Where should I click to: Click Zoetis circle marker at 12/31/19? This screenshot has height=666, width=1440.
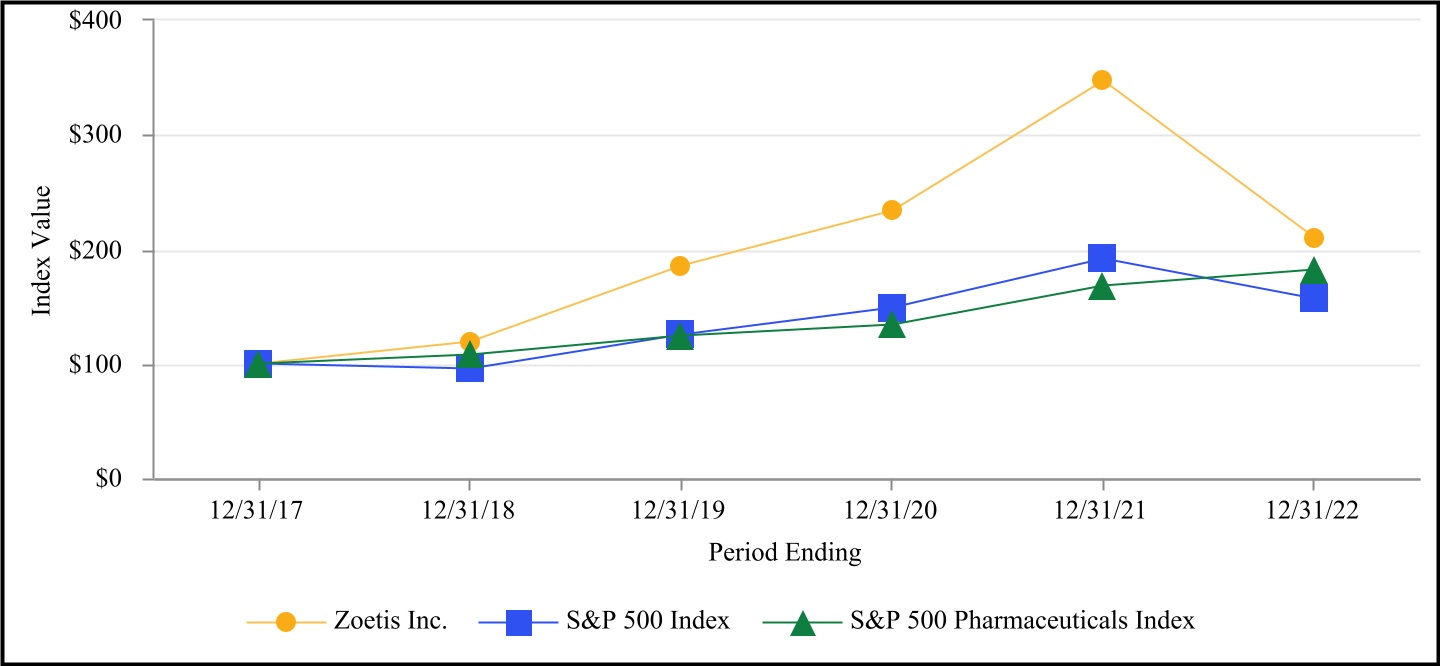coord(680,266)
